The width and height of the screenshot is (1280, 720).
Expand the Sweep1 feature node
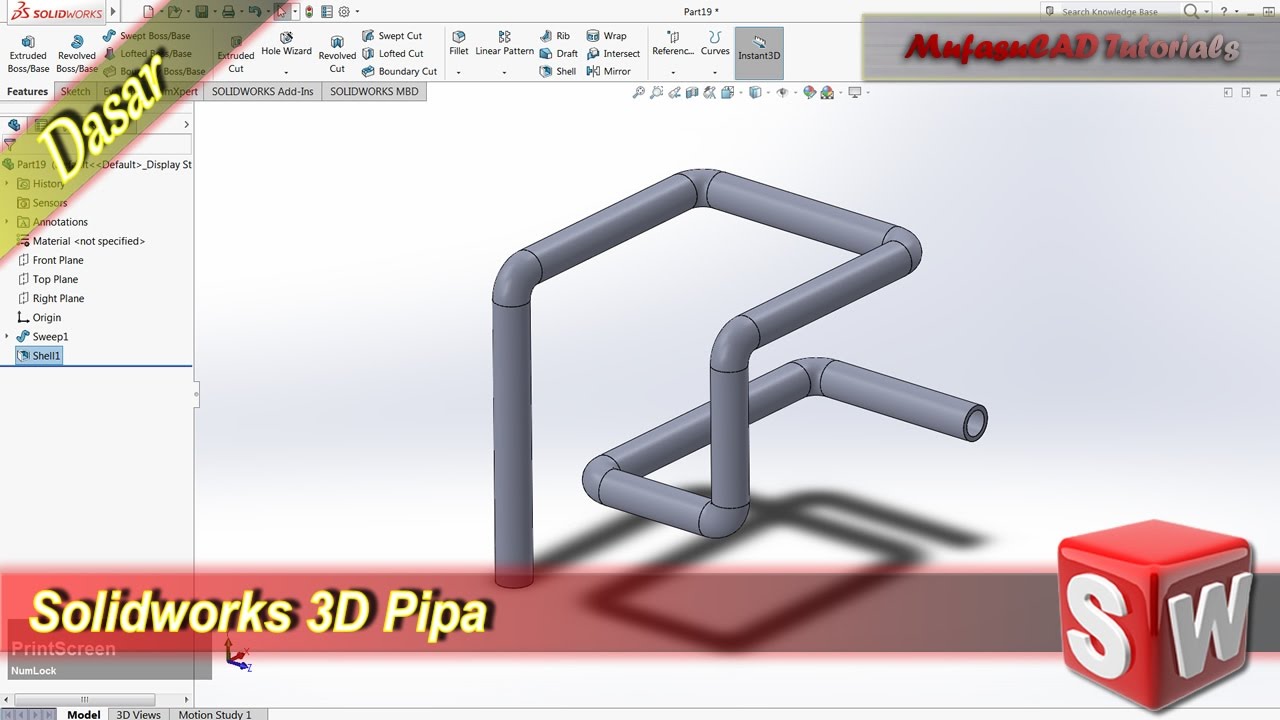click(x=7, y=336)
